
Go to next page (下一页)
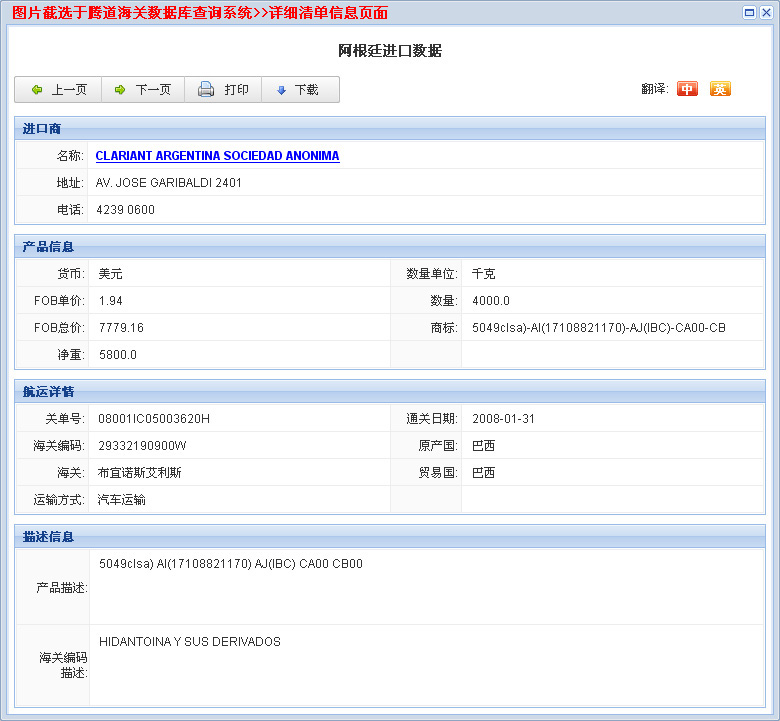[143, 90]
